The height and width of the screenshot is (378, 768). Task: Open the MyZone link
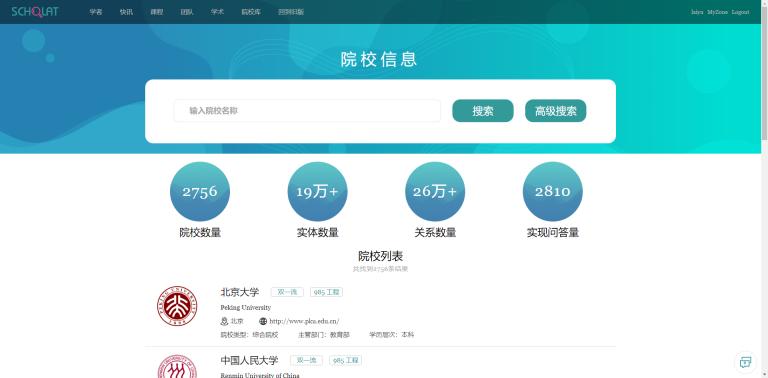(x=718, y=12)
